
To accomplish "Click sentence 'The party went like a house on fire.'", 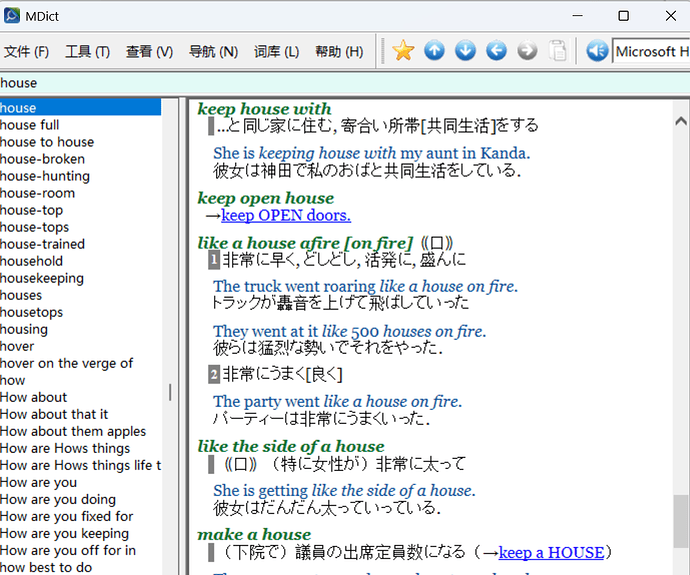I will [338, 401].
